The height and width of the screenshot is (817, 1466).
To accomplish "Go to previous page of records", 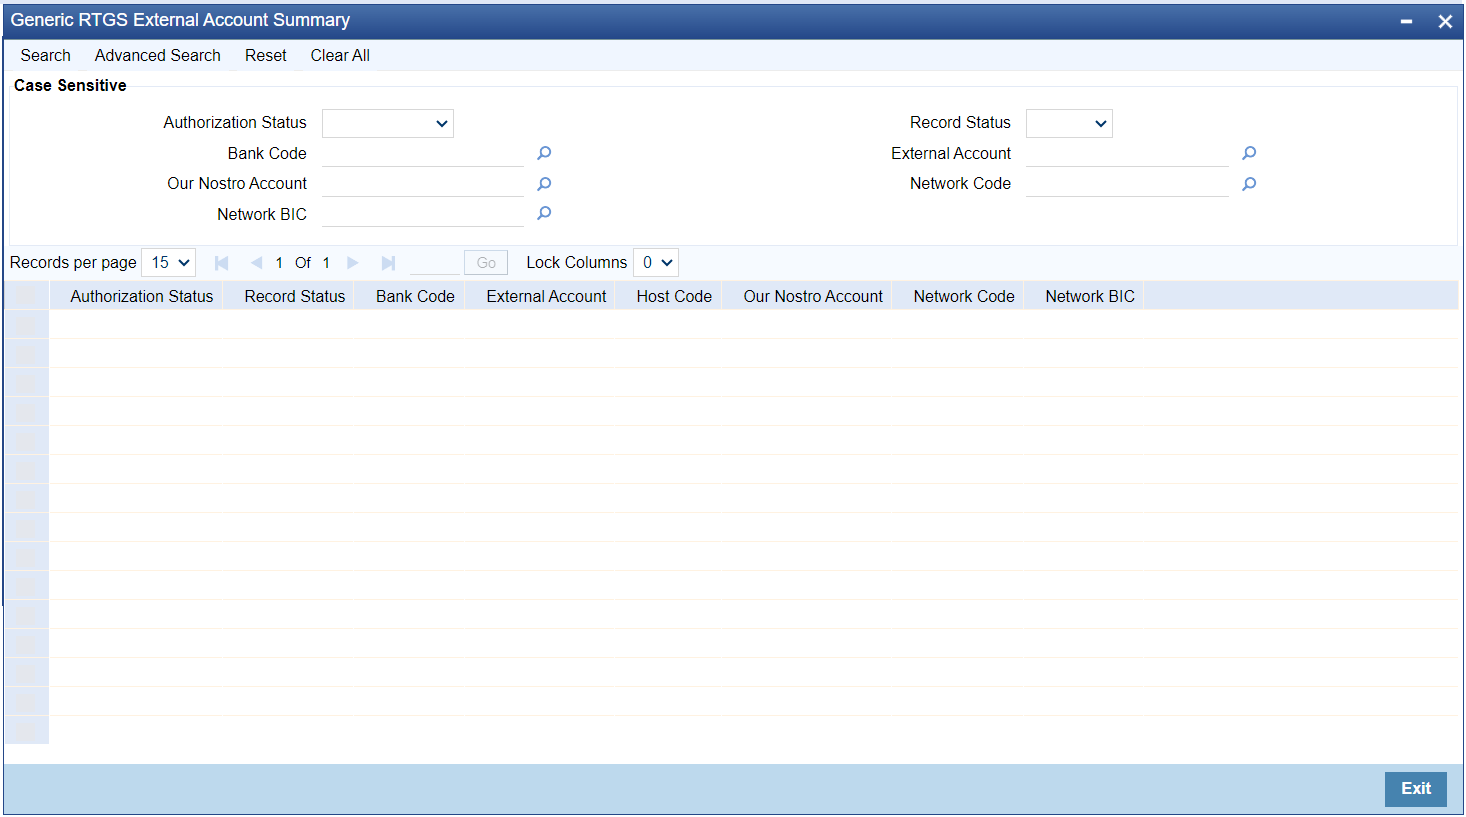I will tap(256, 263).
